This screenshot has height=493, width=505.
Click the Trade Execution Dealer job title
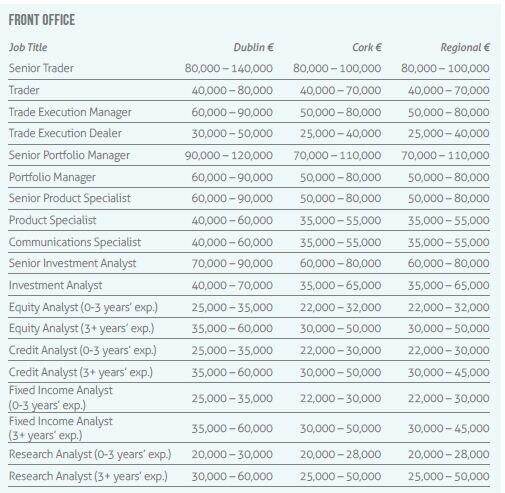tap(65, 133)
